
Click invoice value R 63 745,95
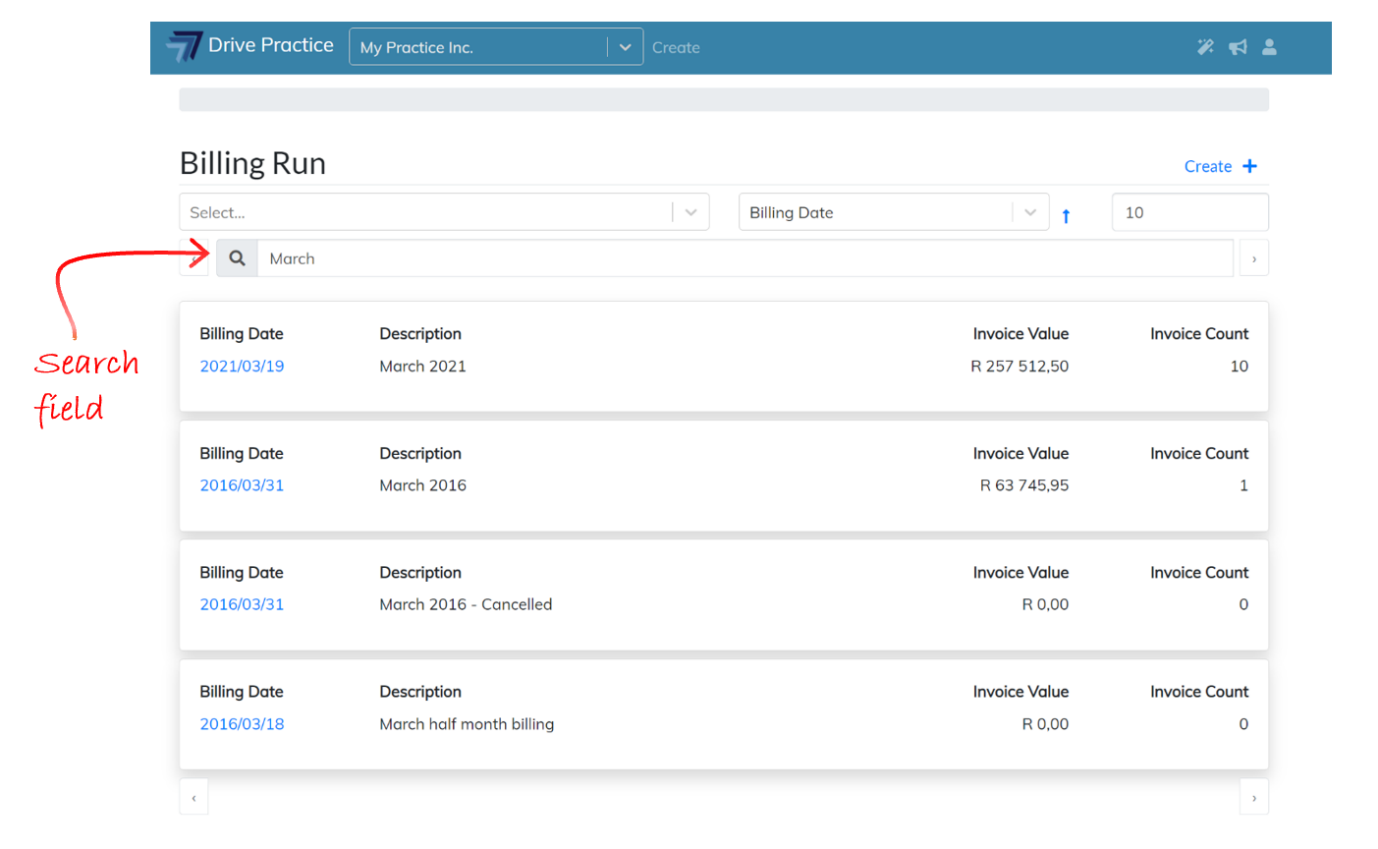point(1024,485)
